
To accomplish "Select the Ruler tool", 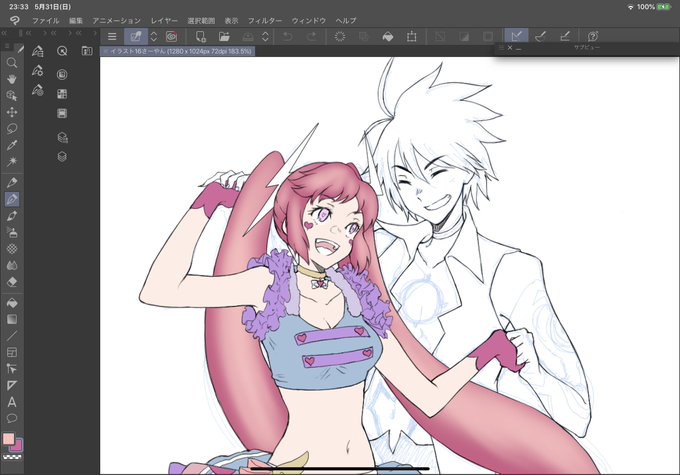I will (x=12, y=385).
